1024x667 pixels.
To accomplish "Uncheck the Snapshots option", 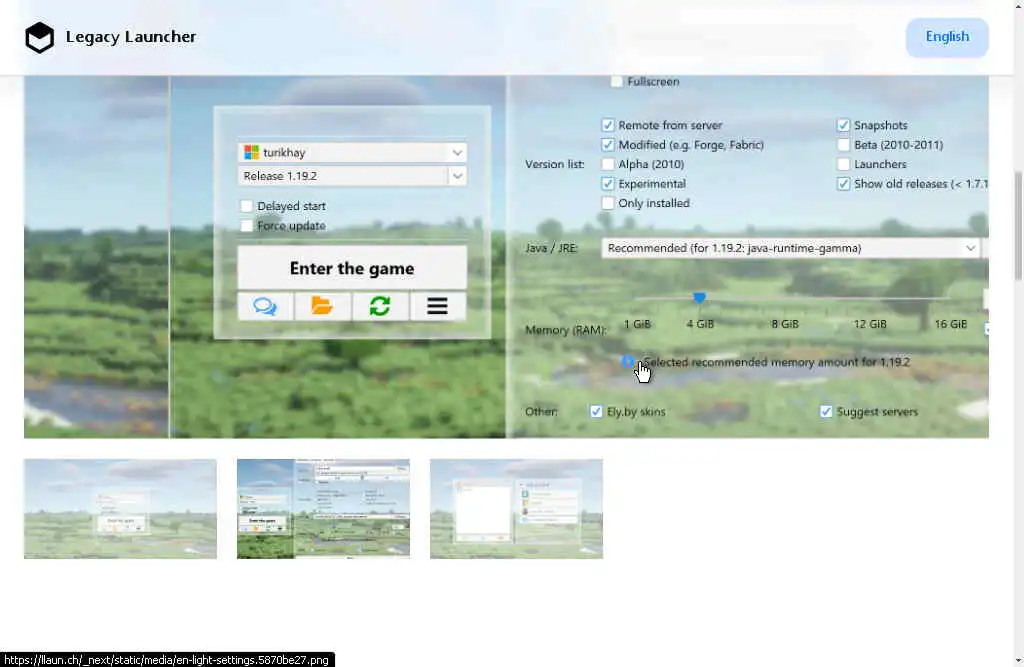I will tap(844, 125).
